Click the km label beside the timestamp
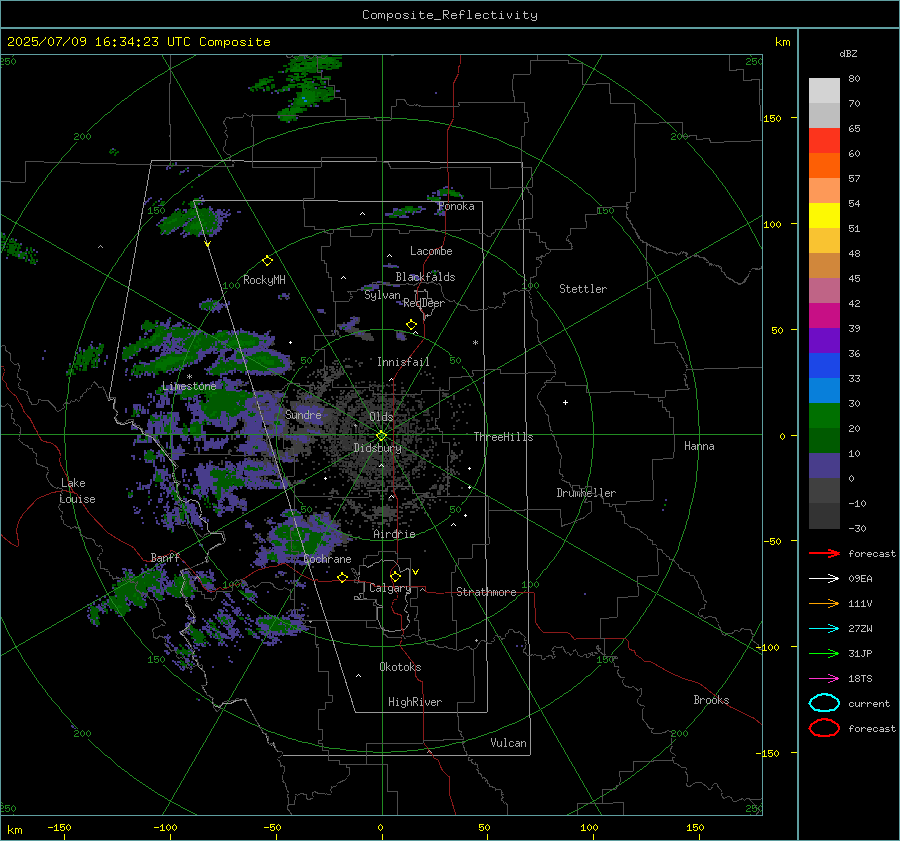Screen dimensions: 900x841 (x=782, y=42)
